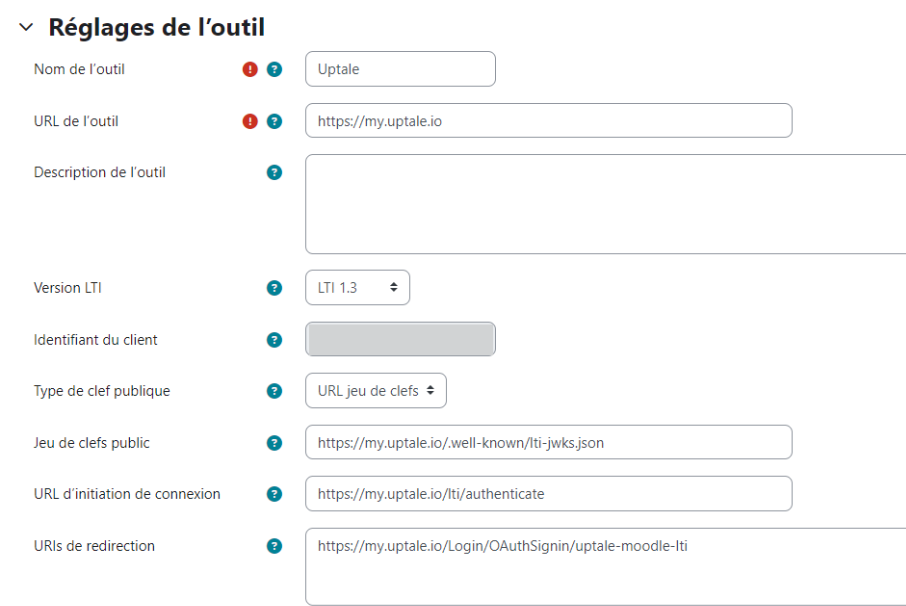Viewport: 906px width, 606px height.
Task: Open help for URL de l'outil
Action: 274,121
